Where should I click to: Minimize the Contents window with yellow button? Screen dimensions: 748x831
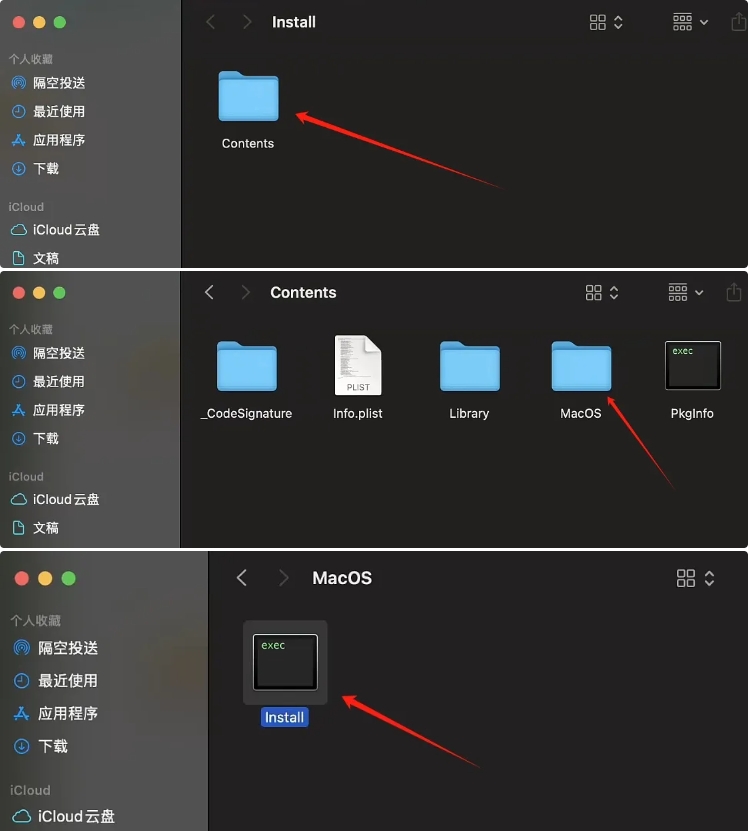[x=39, y=293]
